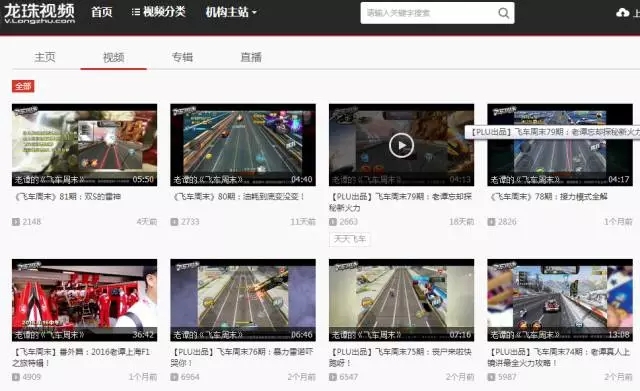This screenshot has width=640, height=391.
Task: Click the view count icon beside 5987
Action: coord(491,377)
